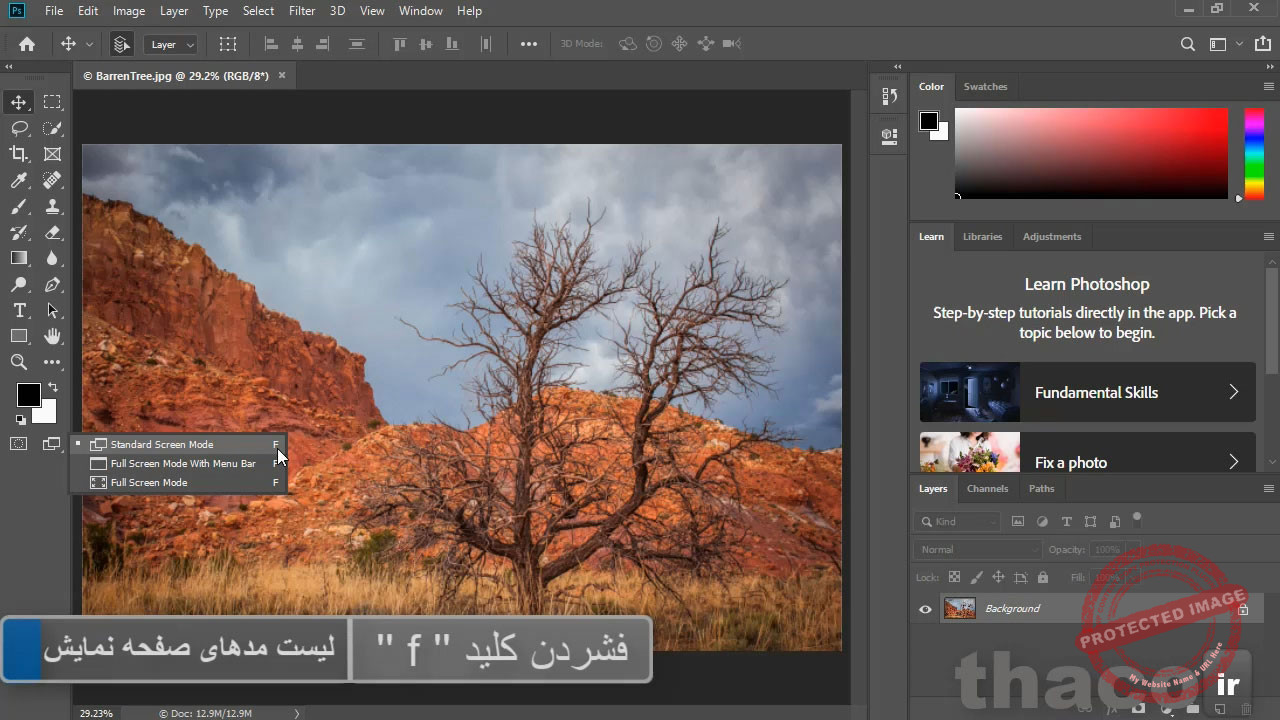
Task: Click the Home icon in options bar
Action: tap(27, 44)
